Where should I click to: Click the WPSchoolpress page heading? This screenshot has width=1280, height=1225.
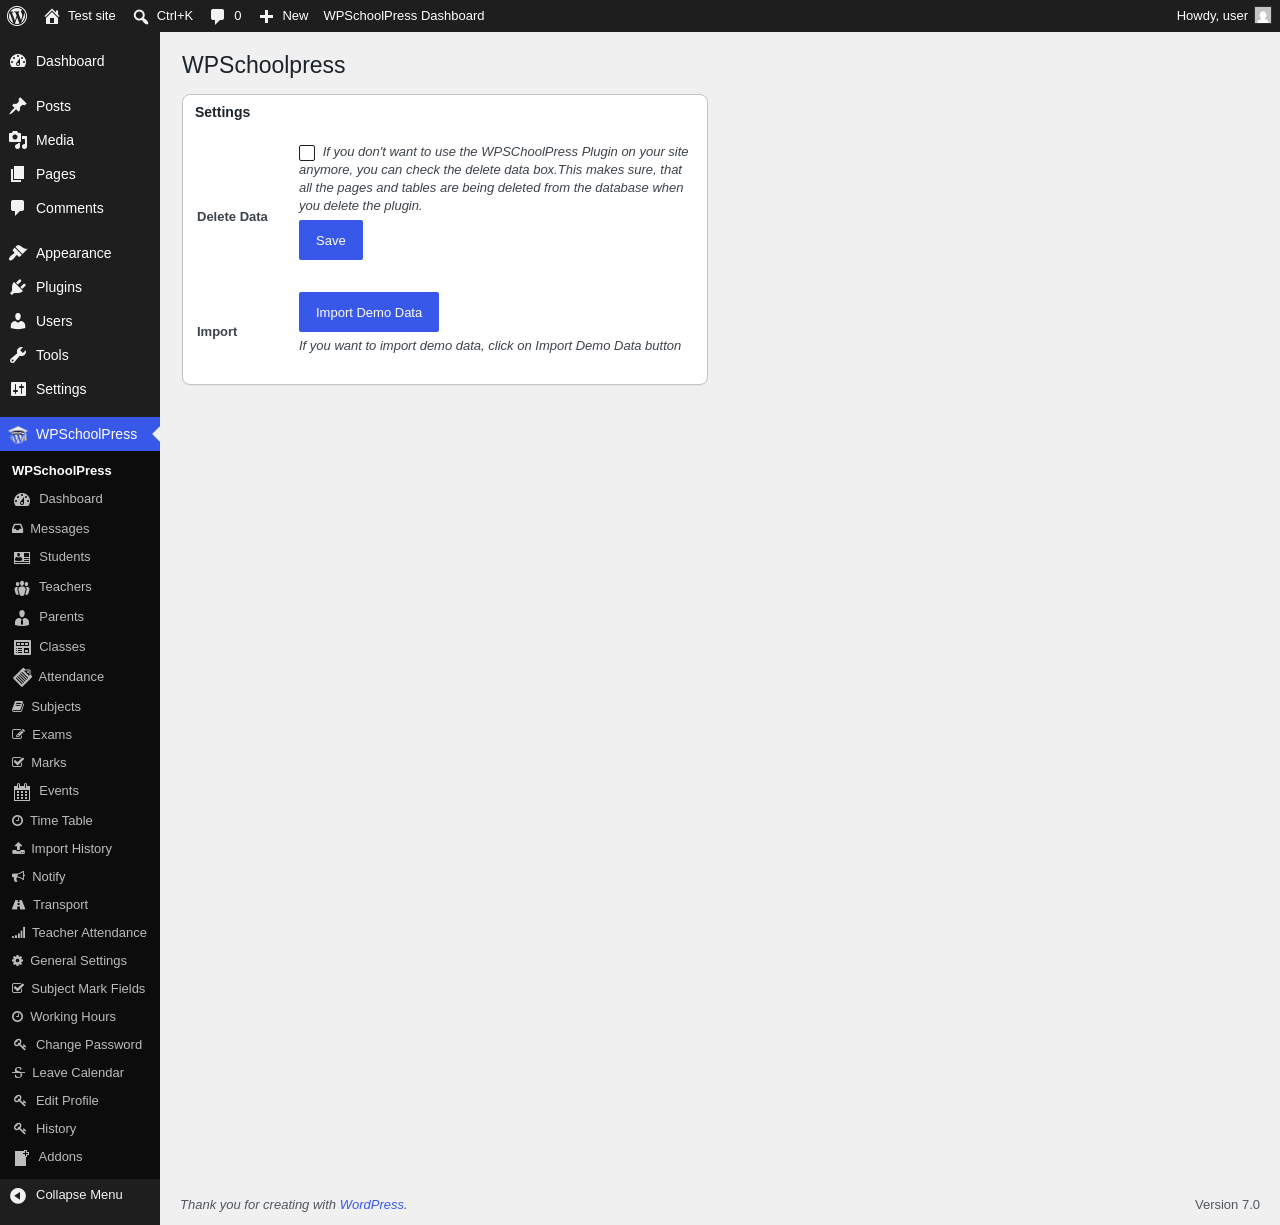[x=264, y=65]
